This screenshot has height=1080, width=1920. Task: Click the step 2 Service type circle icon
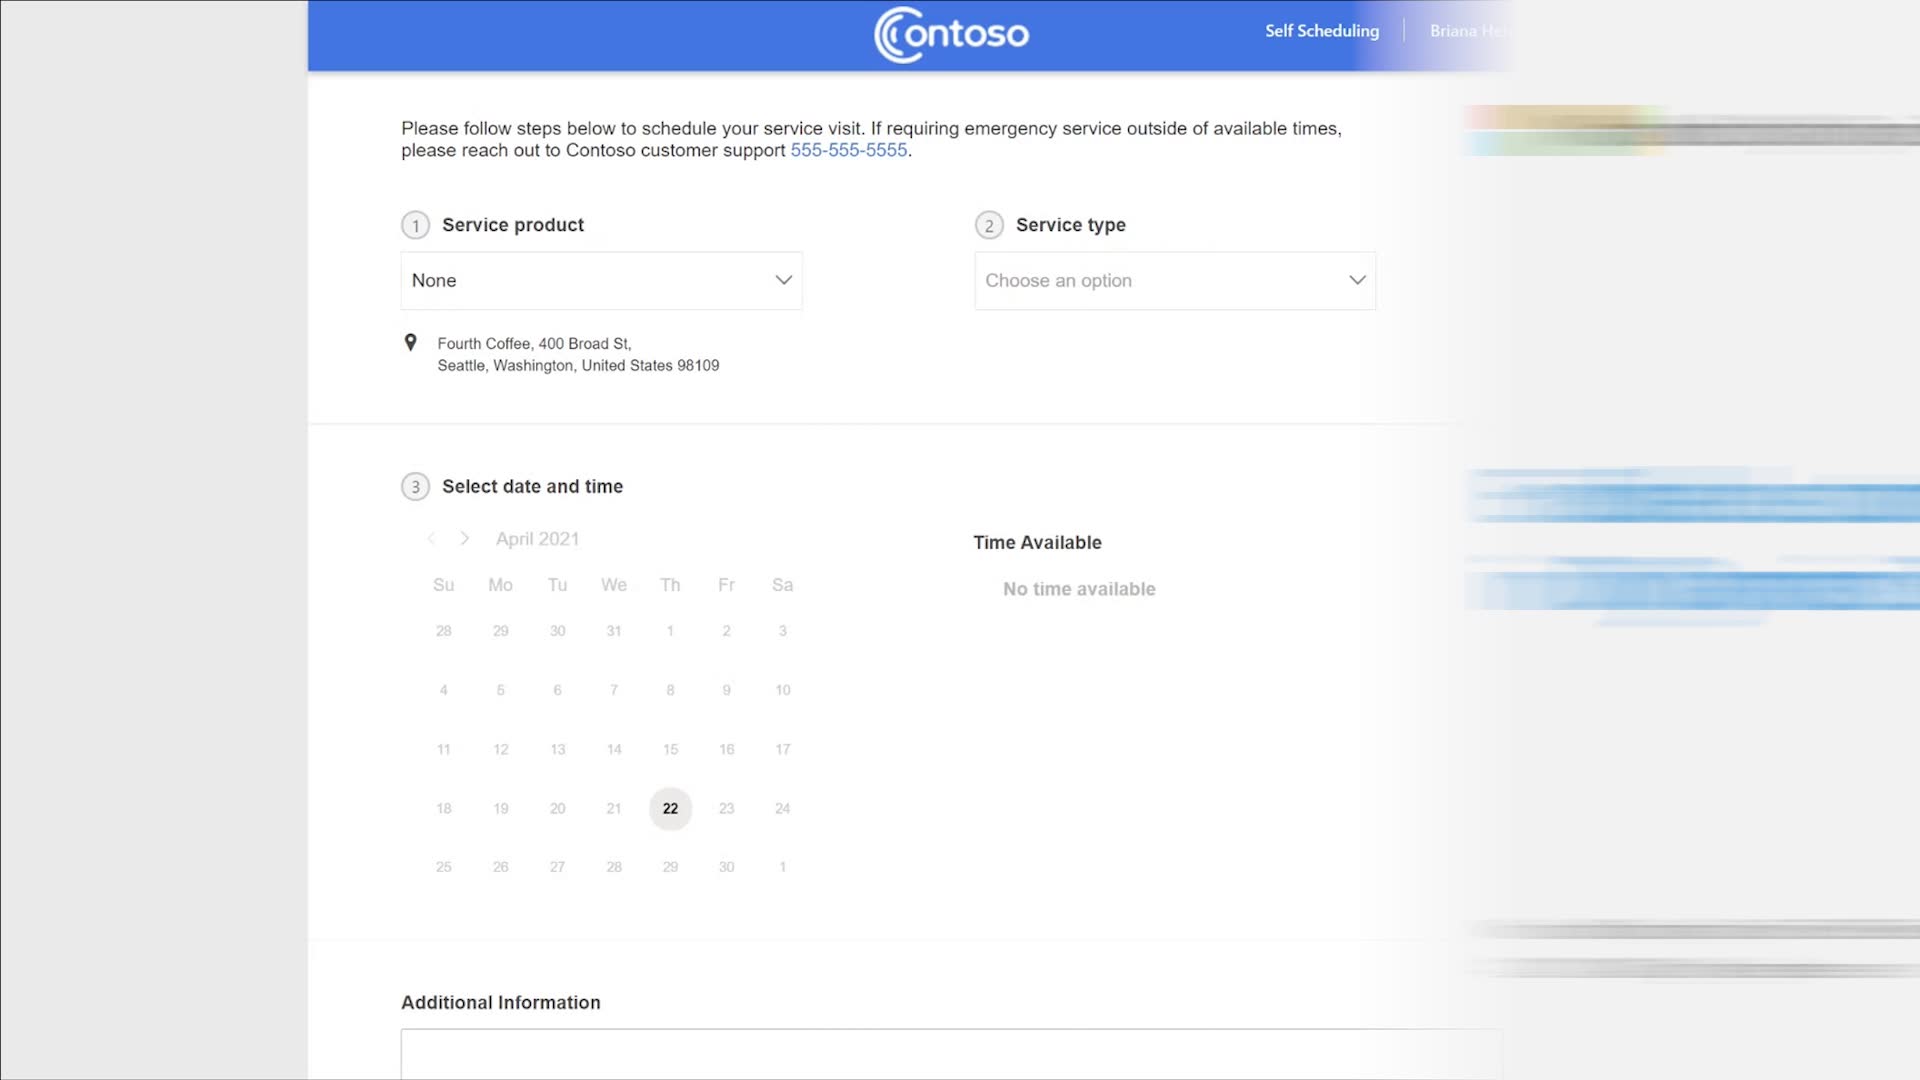pyautogui.click(x=989, y=224)
